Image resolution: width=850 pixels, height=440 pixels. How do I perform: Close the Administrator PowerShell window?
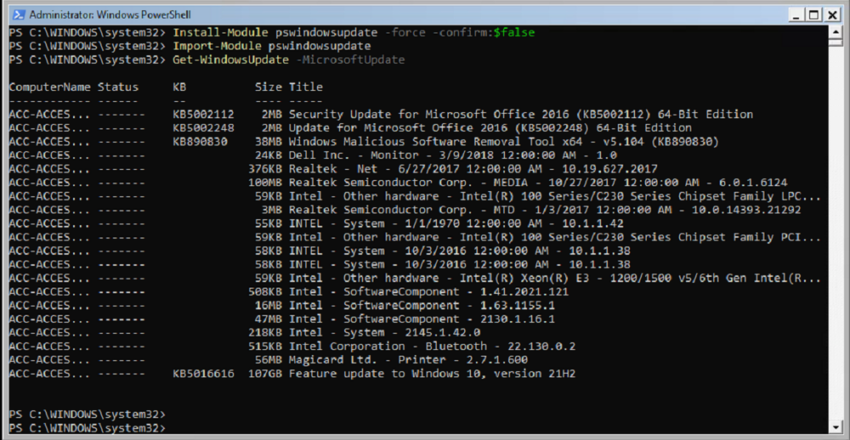pyautogui.click(x=832, y=15)
